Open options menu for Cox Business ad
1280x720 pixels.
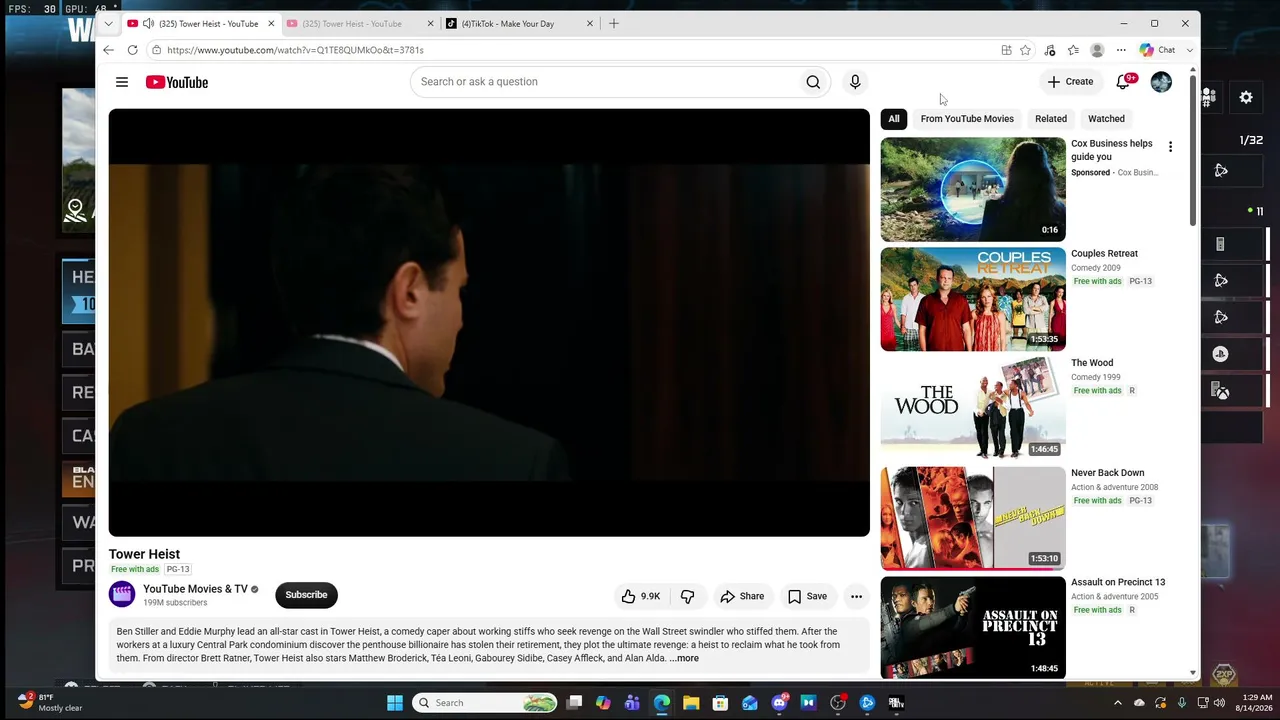click(x=1170, y=147)
